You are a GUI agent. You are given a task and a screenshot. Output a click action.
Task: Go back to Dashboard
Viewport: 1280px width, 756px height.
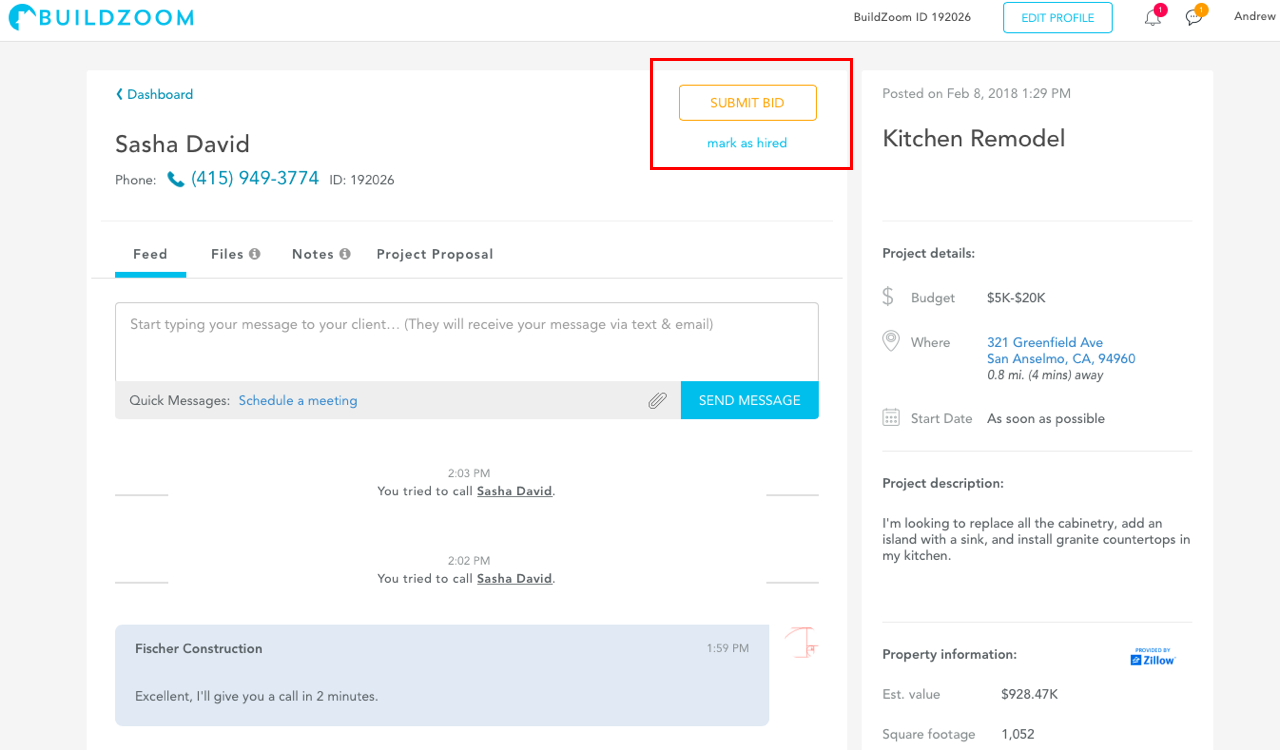(154, 94)
